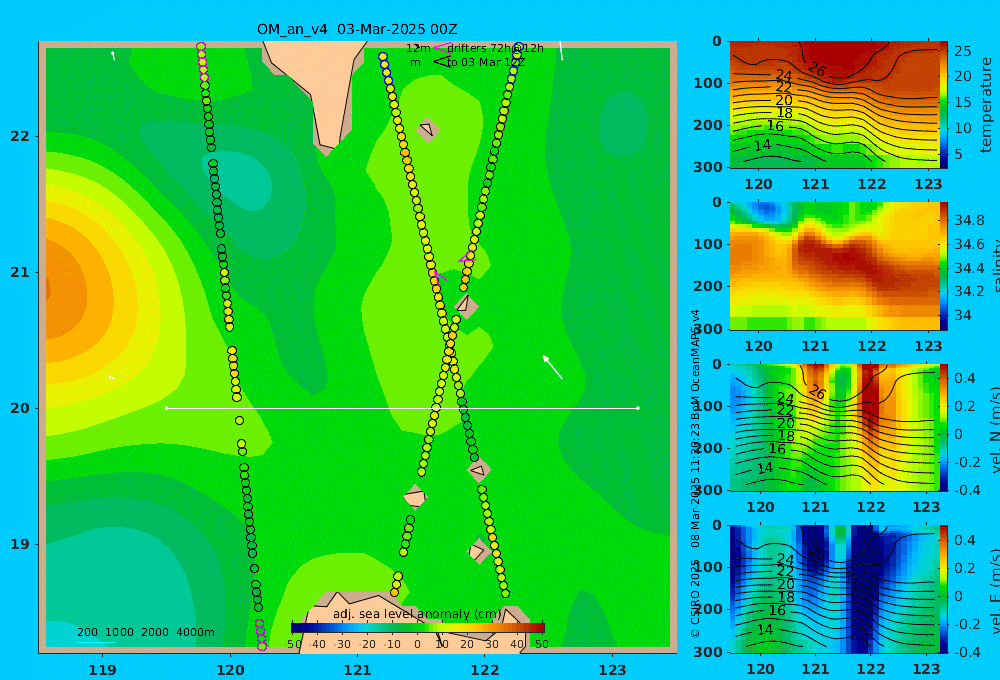1000x680 pixels.
Task: Click the island marker near 19.3°N, 121.5°E
Action: (415, 497)
